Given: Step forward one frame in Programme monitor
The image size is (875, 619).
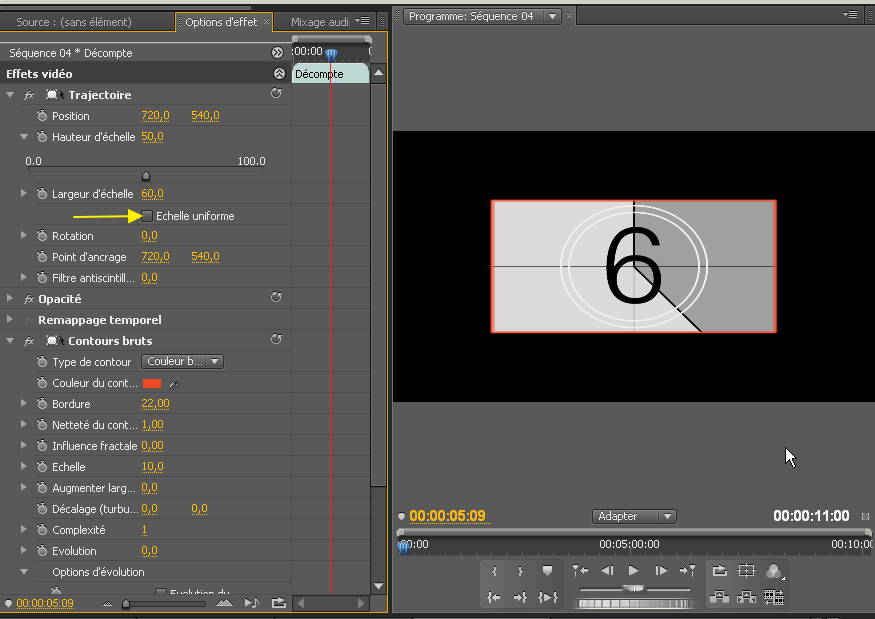Looking at the screenshot, I should point(660,571).
